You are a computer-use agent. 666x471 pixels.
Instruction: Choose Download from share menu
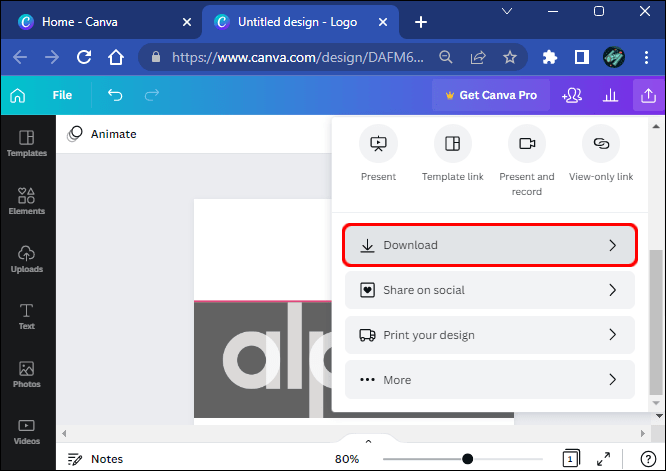click(490, 245)
